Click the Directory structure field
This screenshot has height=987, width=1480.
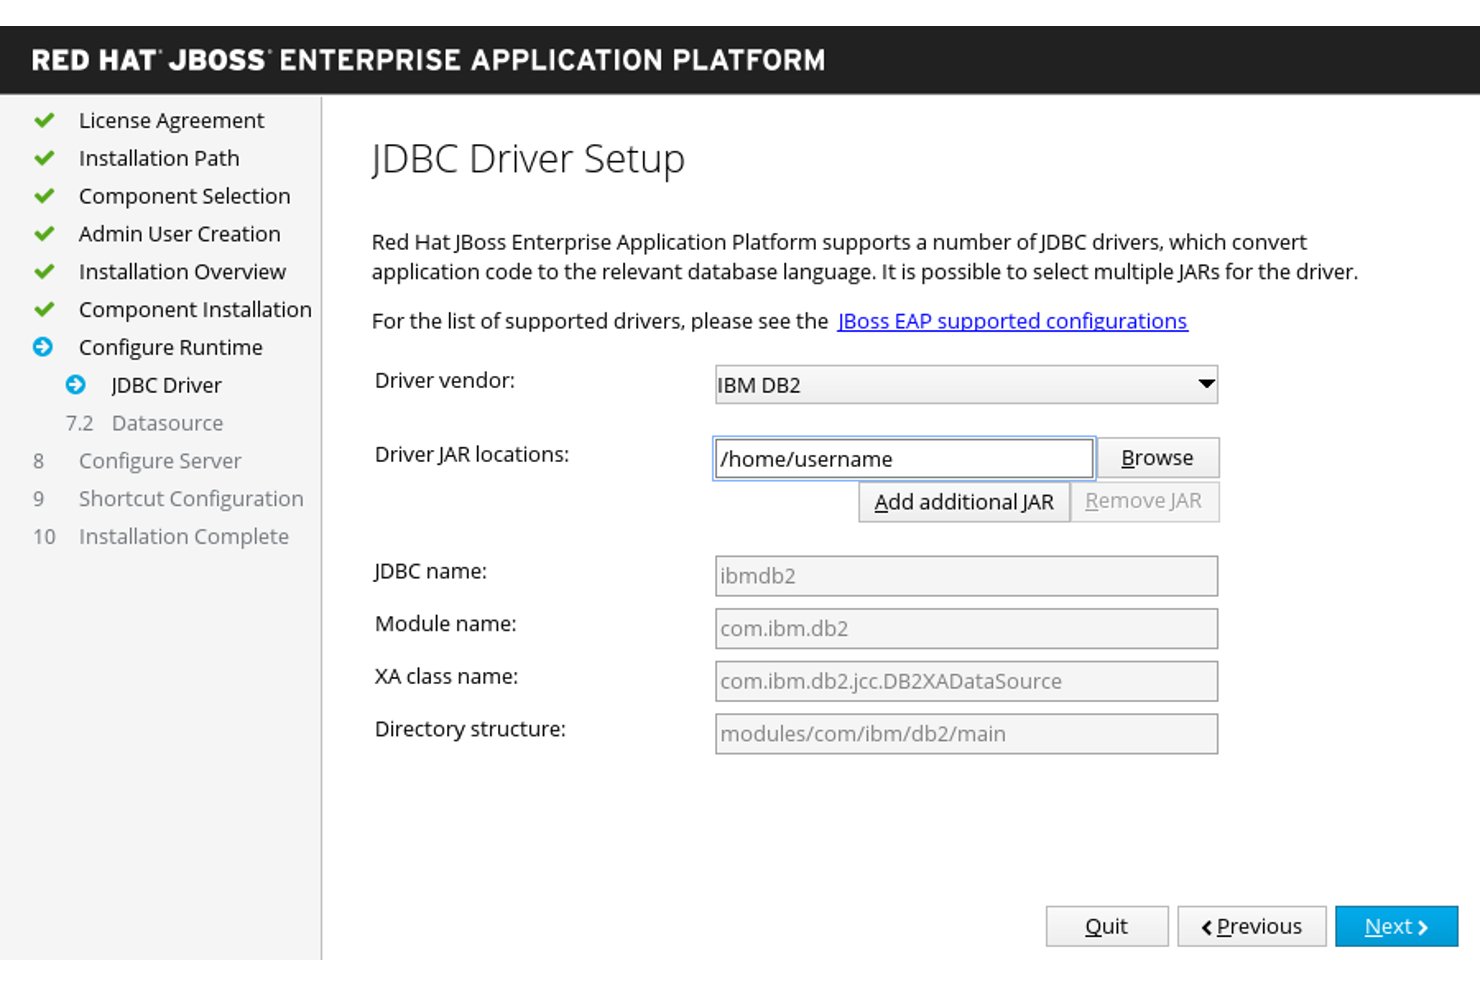coord(966,734)
